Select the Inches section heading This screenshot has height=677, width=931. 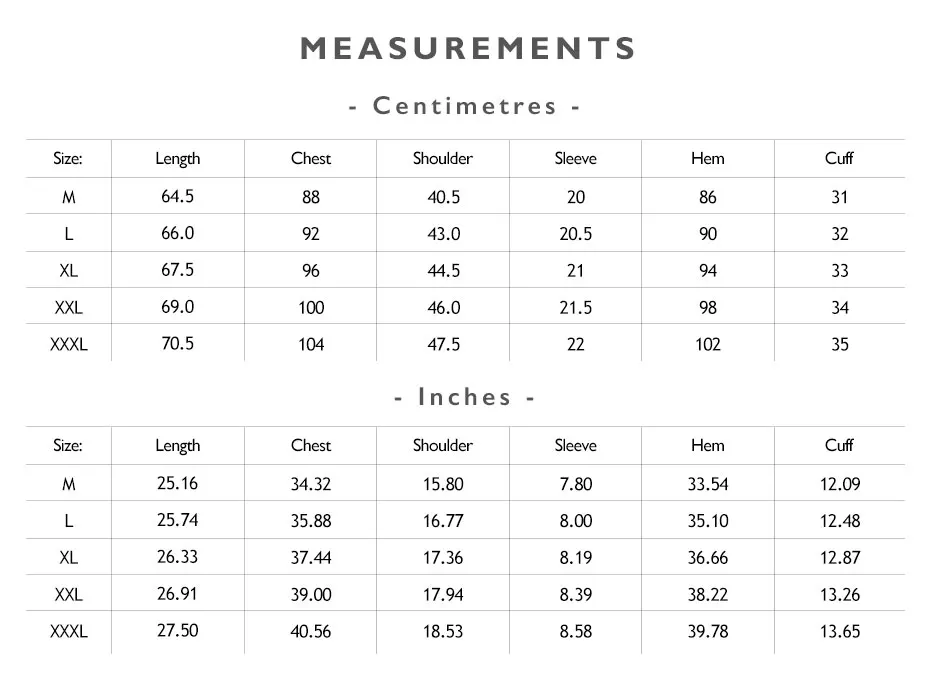click(x=465, y=397)
